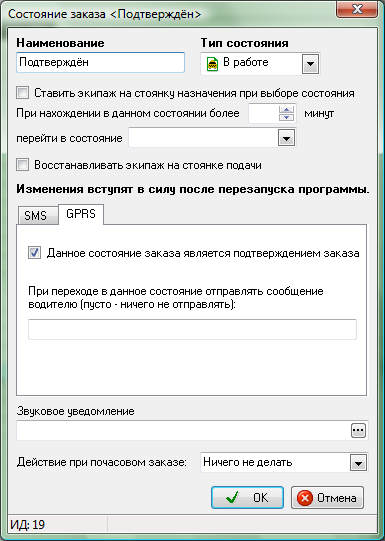This screenshot has height=541, width=385.
Task: Open the Тип состояния dropdown arrow
Action: pyautogui.click(x=310, y=63)
